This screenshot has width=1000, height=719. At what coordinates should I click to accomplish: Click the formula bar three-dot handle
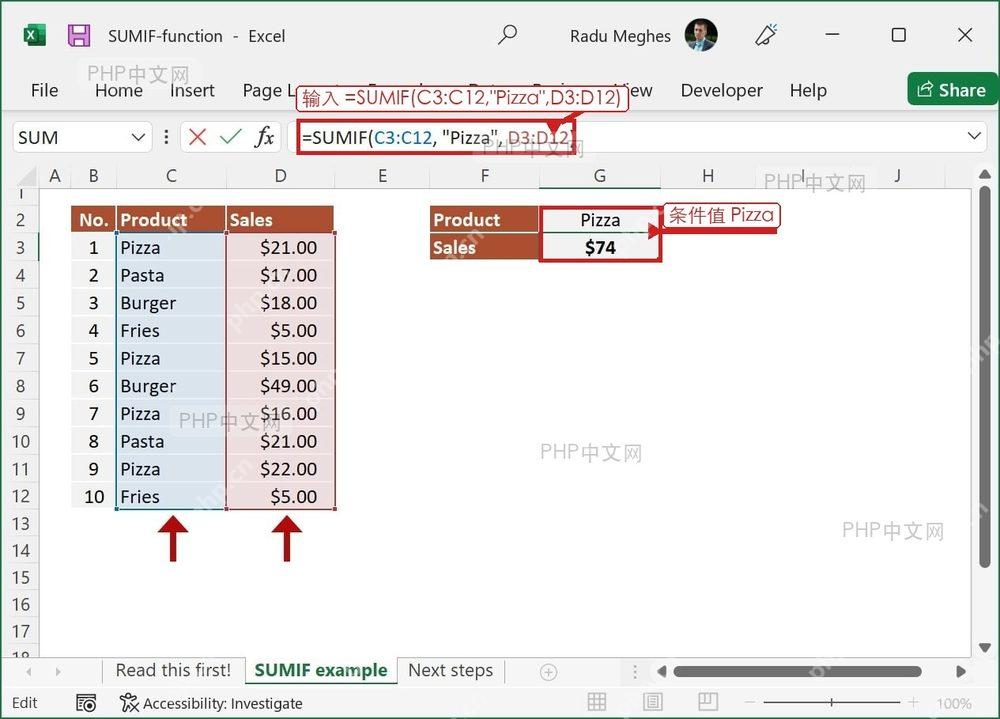[x=166, y=137]
